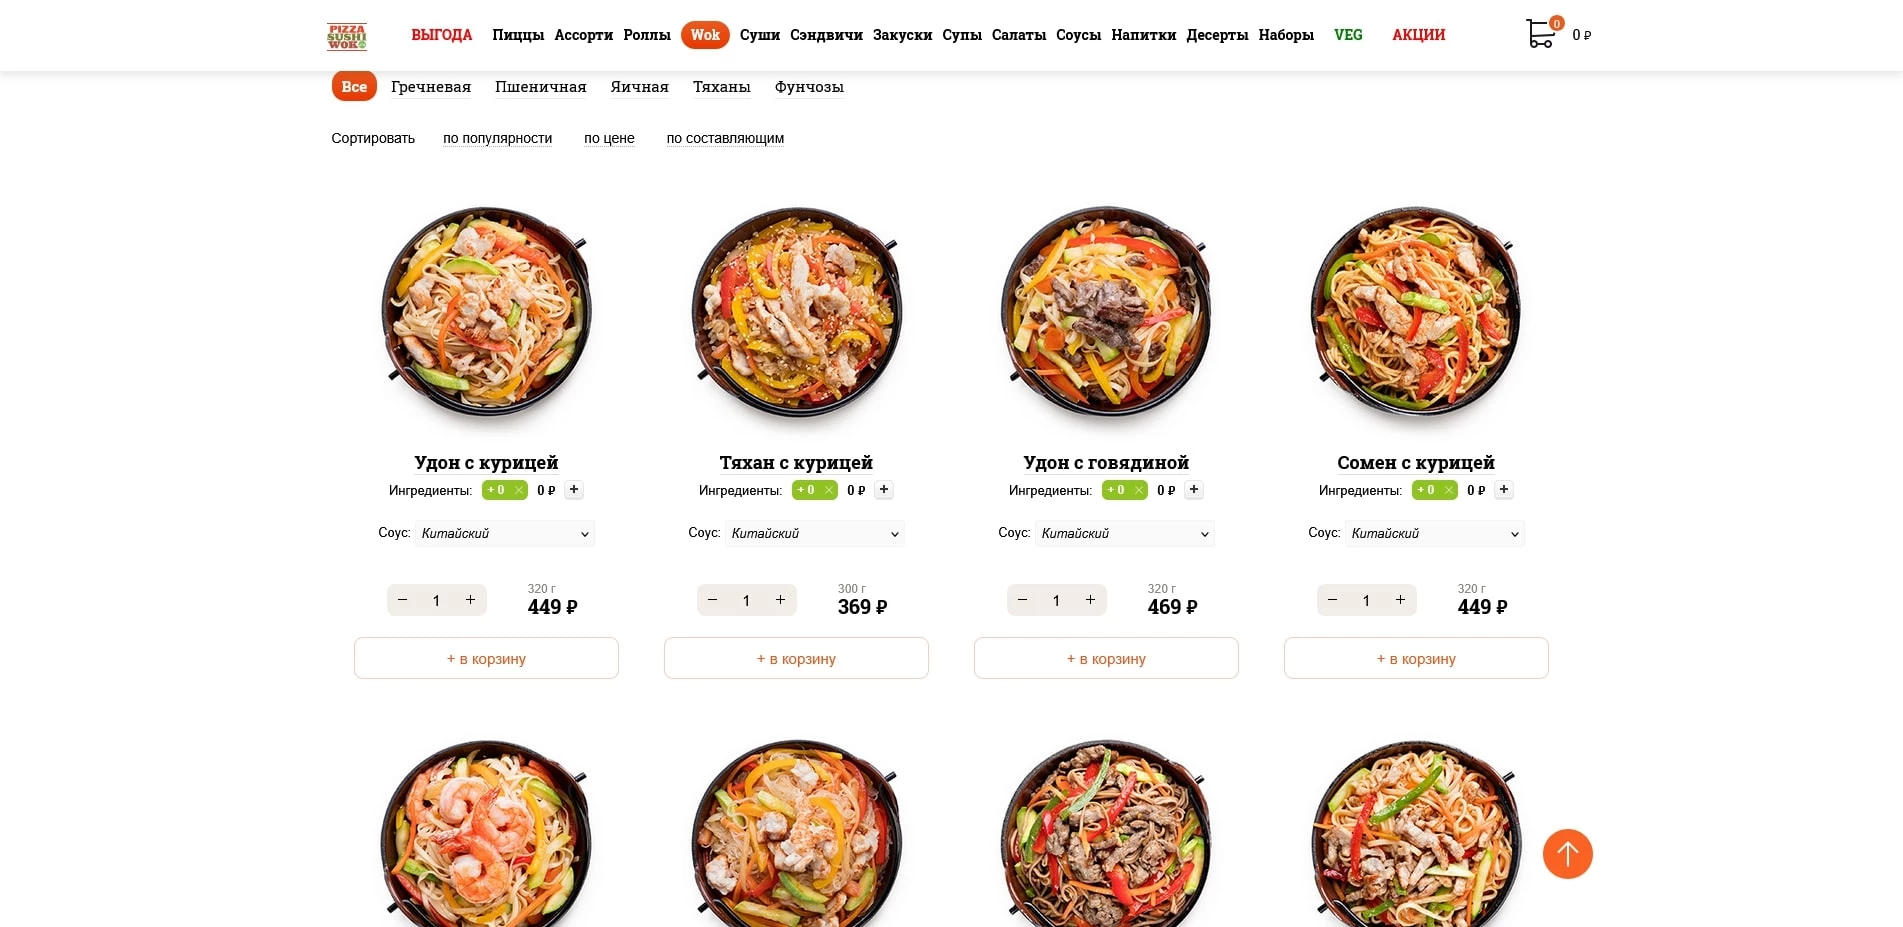Click the Pizza Sushi Wok logo
Screen dimensions: 1903x927
347,36
